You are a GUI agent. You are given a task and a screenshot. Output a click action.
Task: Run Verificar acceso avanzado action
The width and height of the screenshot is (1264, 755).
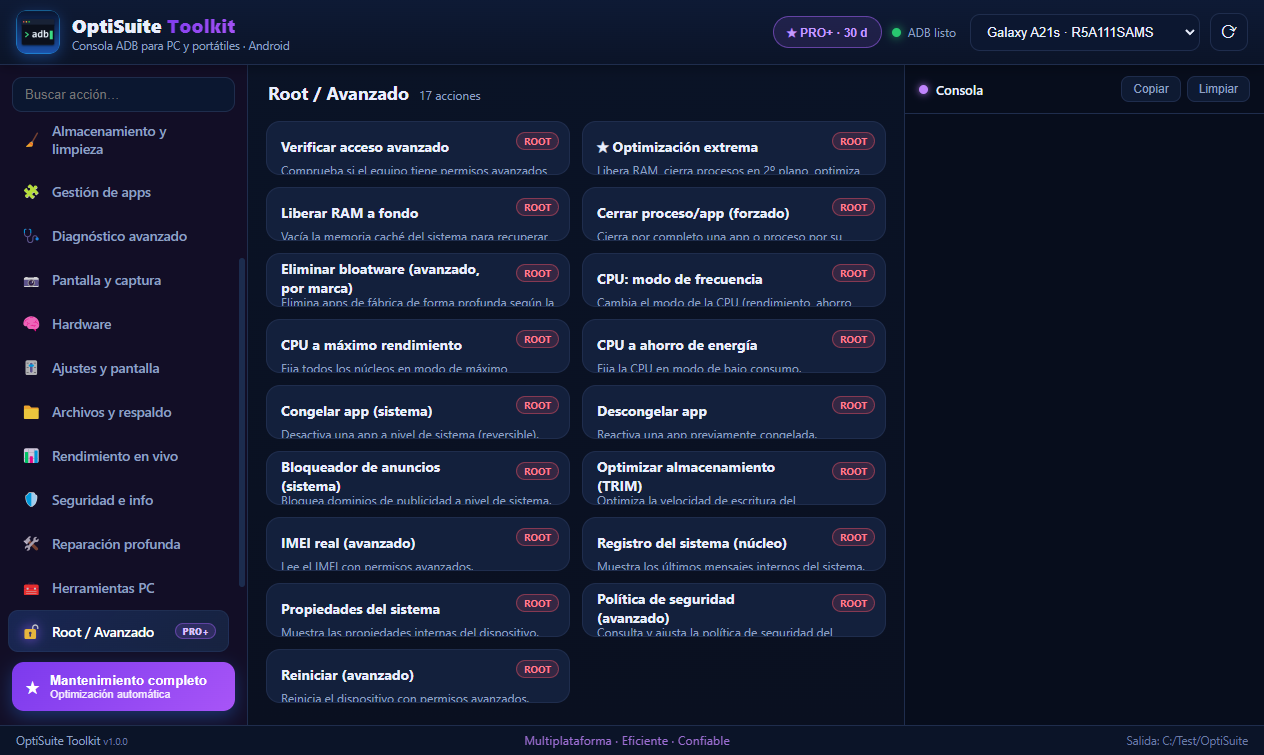pos(418,148)
